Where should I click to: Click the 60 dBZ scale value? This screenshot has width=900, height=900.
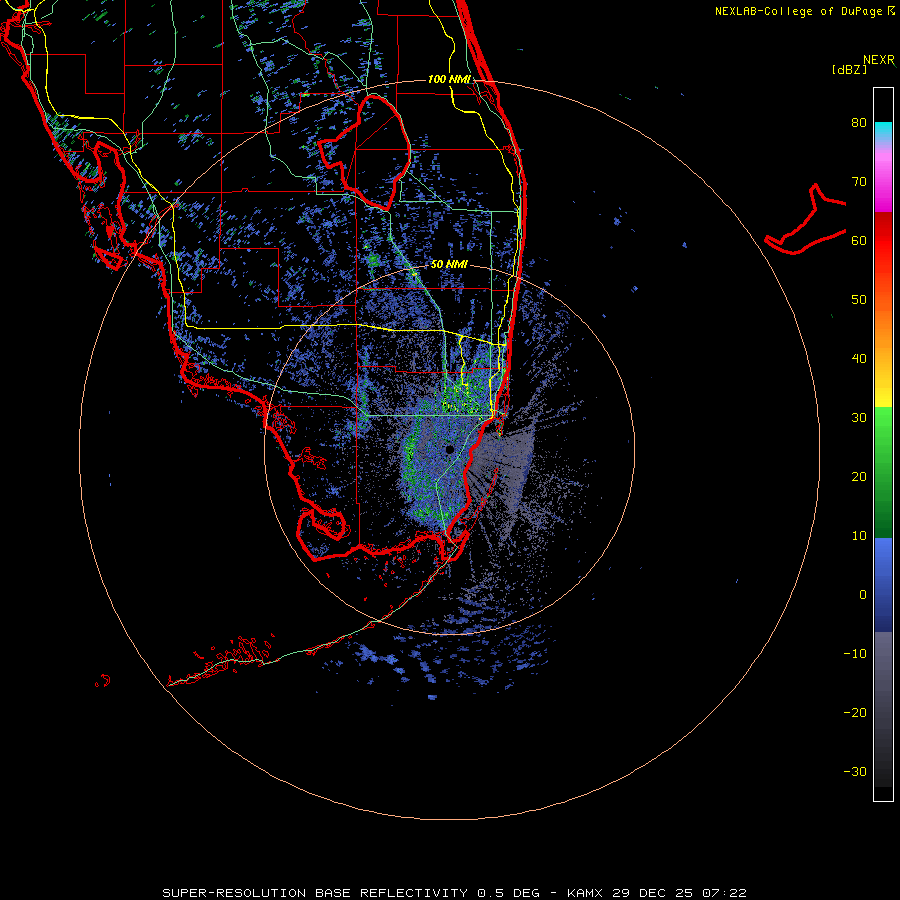point(859,240)
